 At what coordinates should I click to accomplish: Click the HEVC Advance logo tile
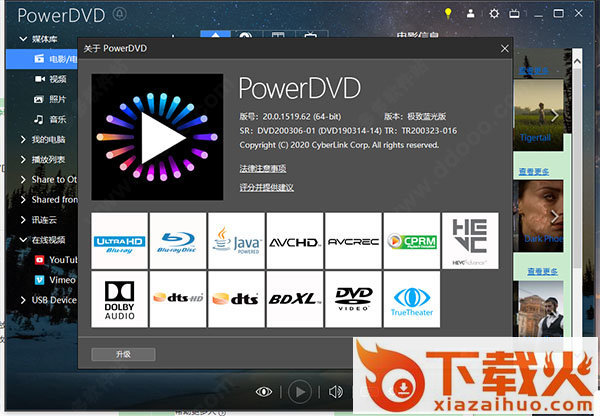tap(470, 241)
